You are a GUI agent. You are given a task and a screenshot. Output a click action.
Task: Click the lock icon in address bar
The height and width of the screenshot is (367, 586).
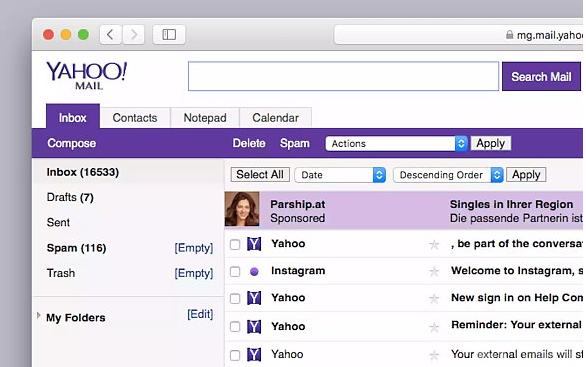coord(509,35)
